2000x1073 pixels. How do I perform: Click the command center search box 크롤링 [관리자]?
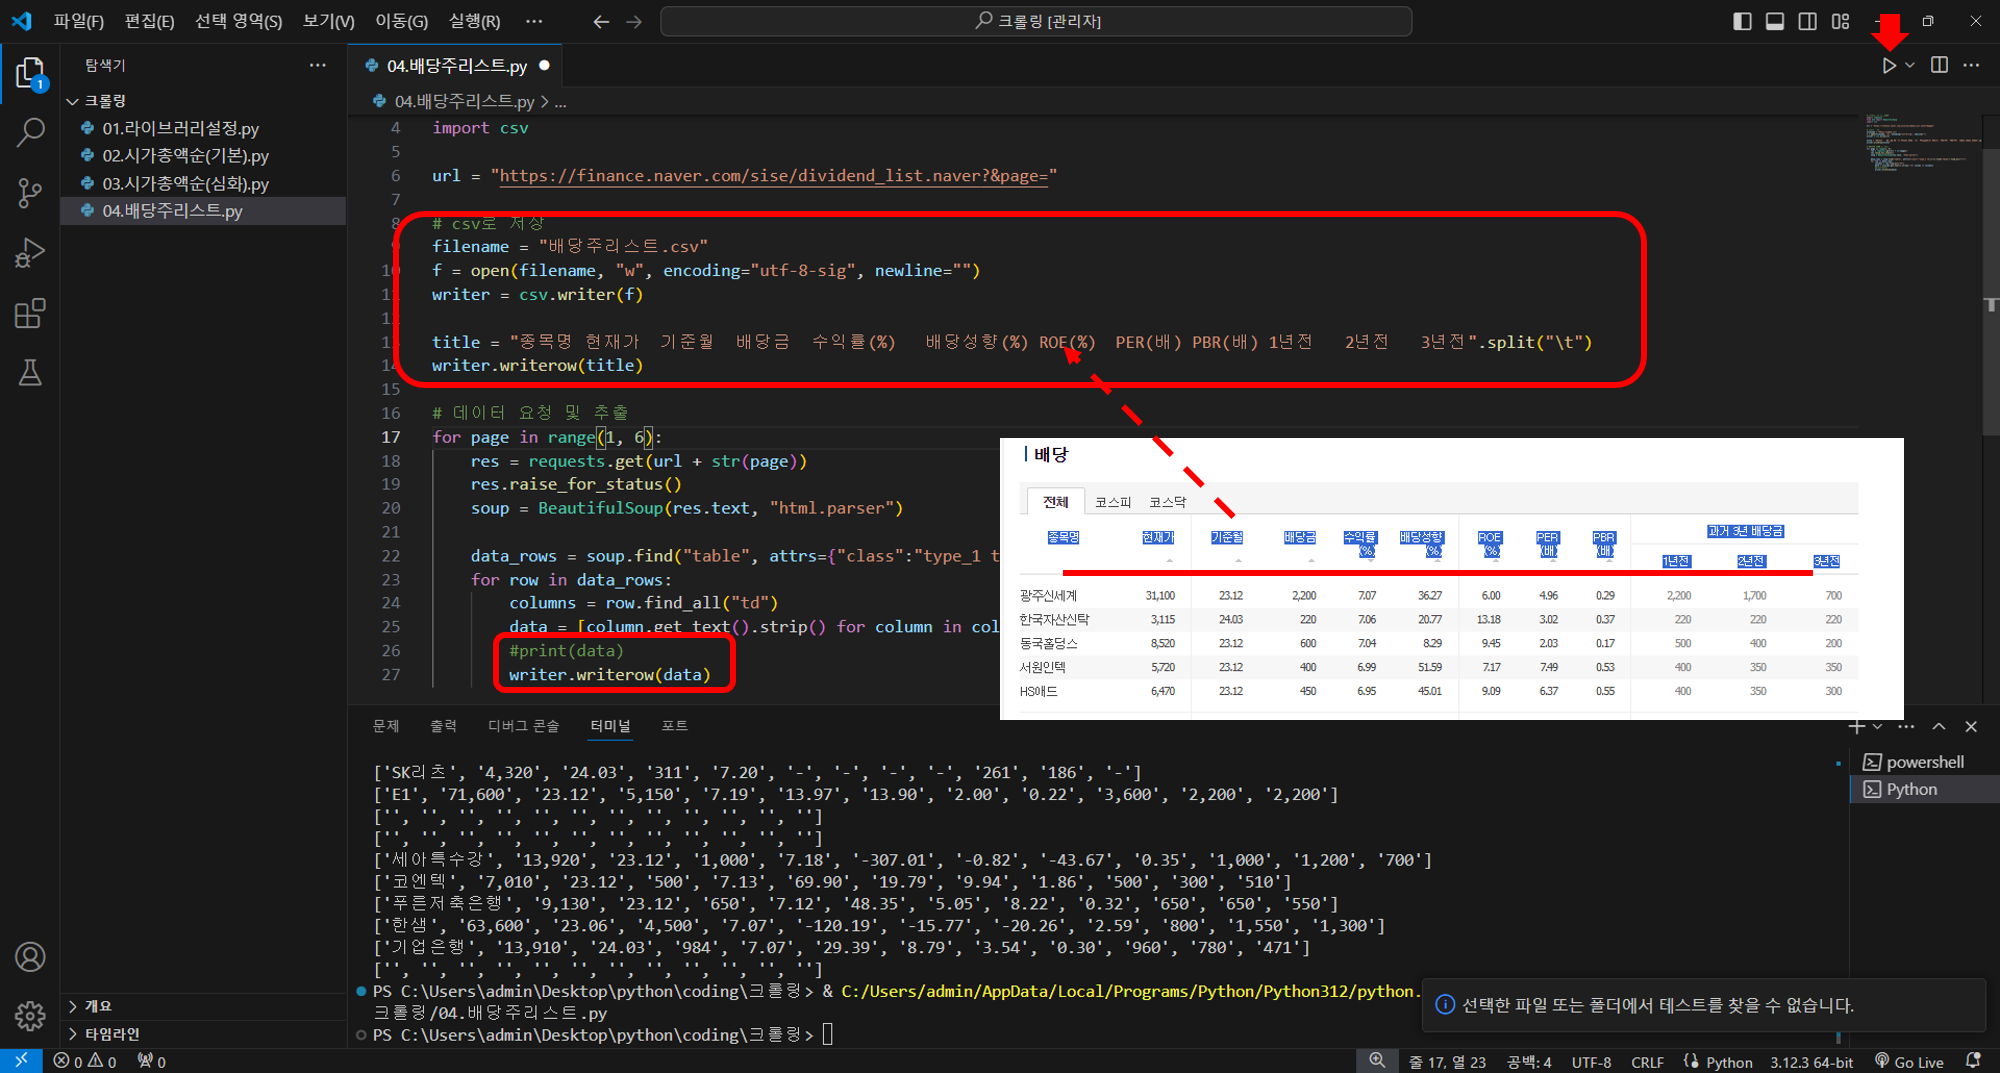pyautogui.click(x=1036, y=21)
